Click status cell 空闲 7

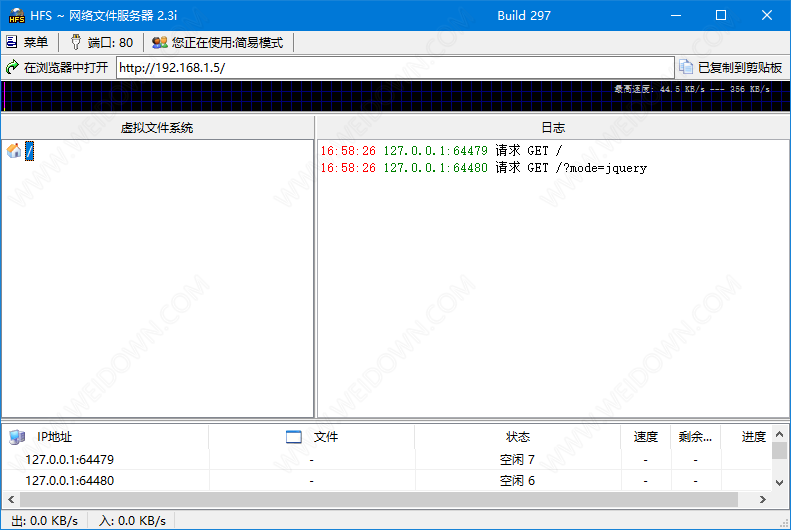[x=517, y=459]
